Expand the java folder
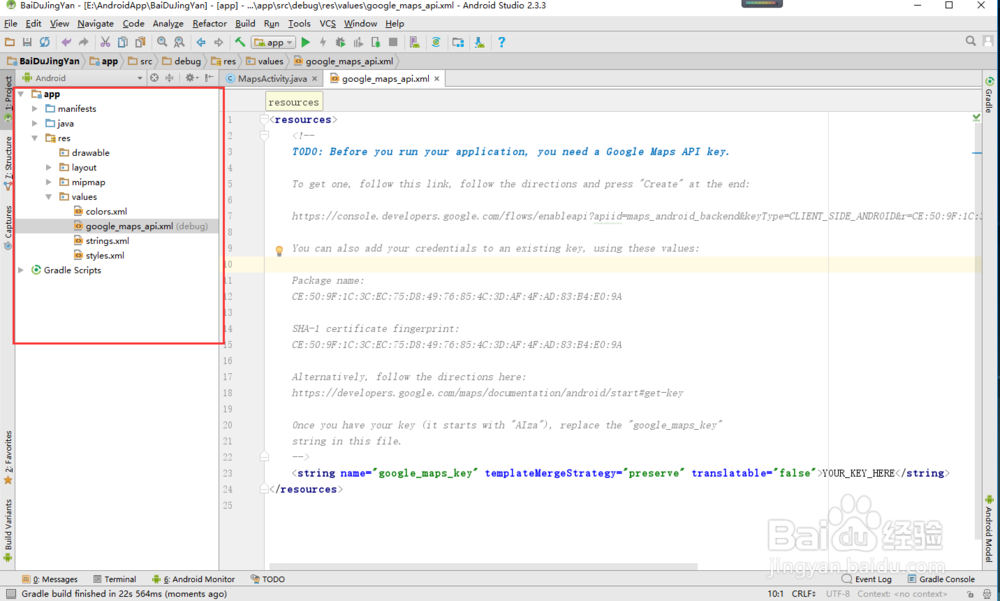Screen dimensions: 1000x601 [x=35, y=123]
